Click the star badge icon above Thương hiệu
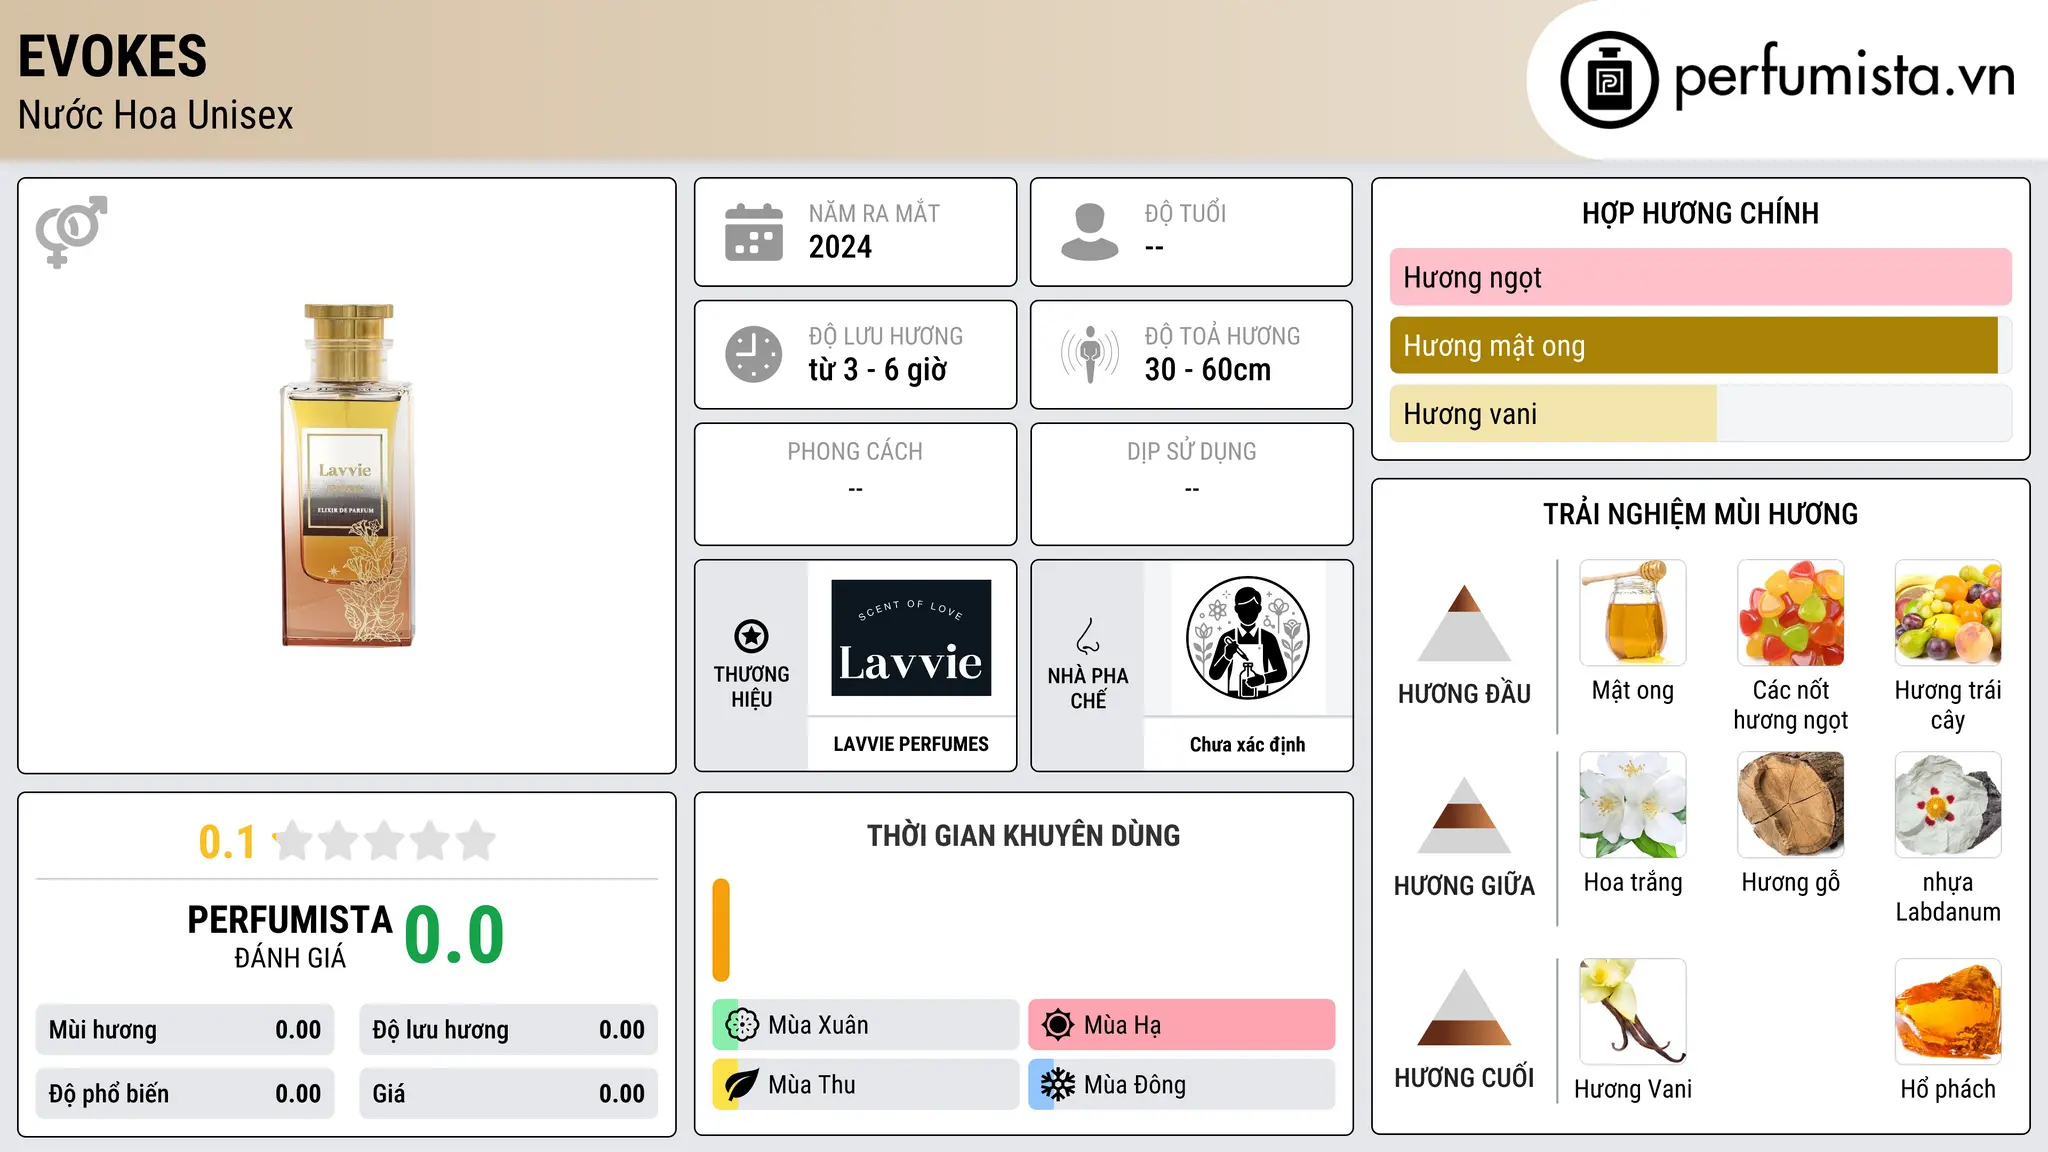Screen dimensions: 2048x1152 pyautogui.click(x=751, y=636)
